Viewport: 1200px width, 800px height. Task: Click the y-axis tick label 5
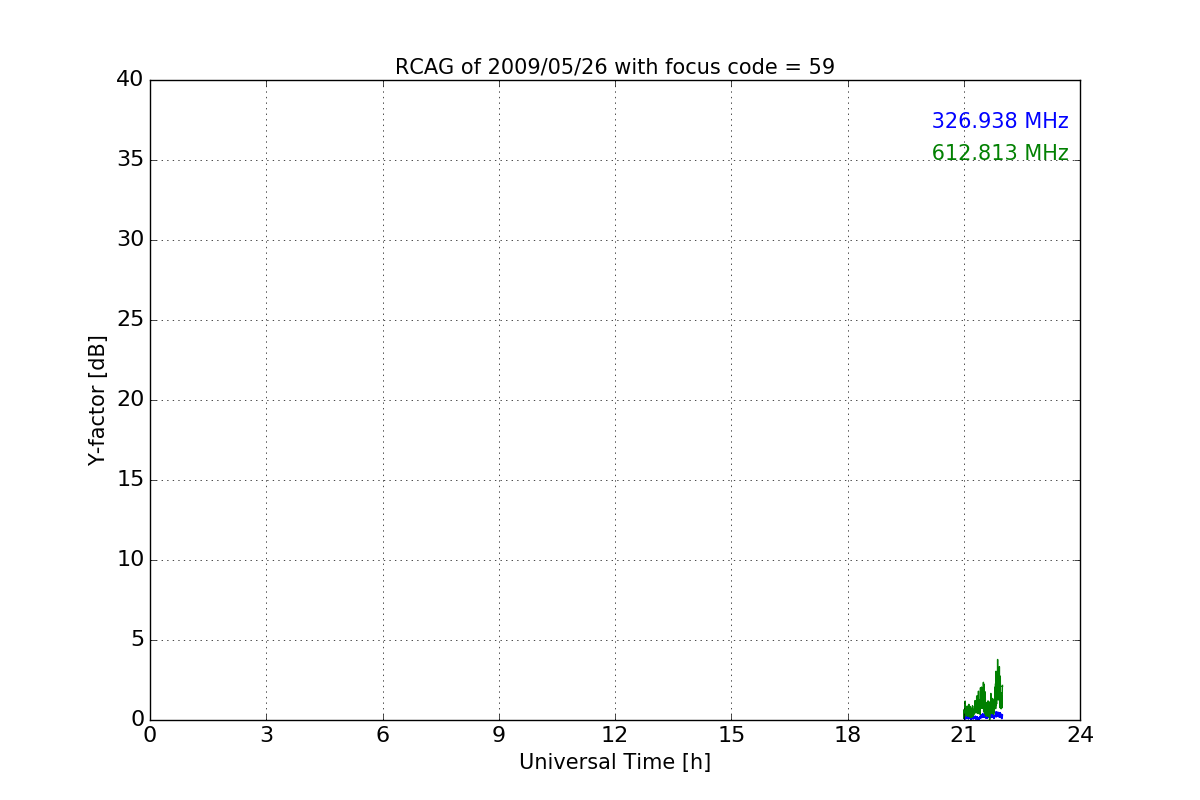click(x=137, y=639)
